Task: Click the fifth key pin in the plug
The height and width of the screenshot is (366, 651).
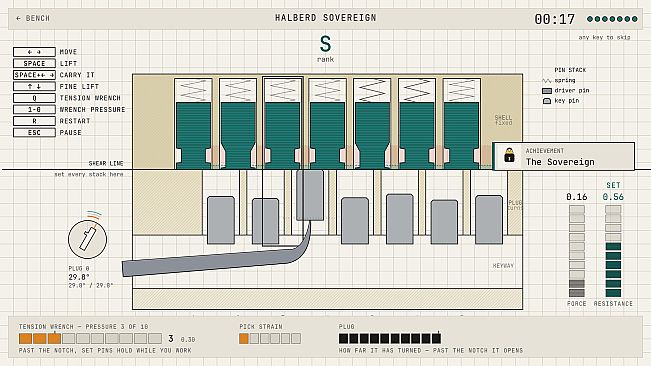Action: (x=400, y=219)
